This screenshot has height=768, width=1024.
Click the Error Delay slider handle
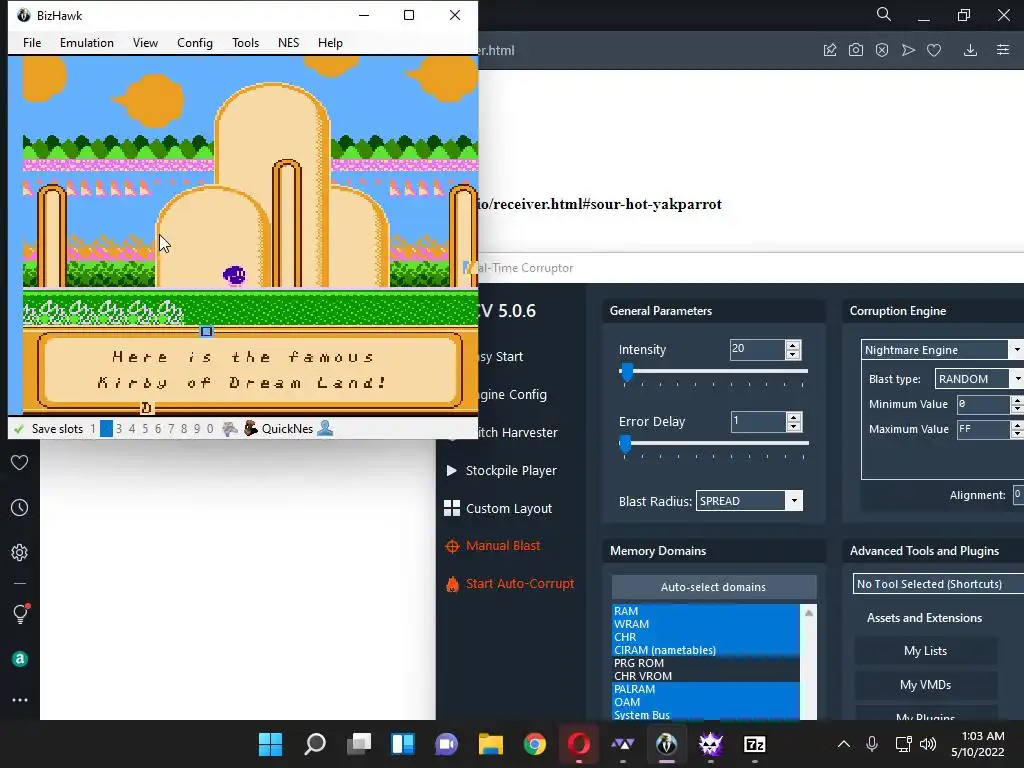[x=626, y=444]
